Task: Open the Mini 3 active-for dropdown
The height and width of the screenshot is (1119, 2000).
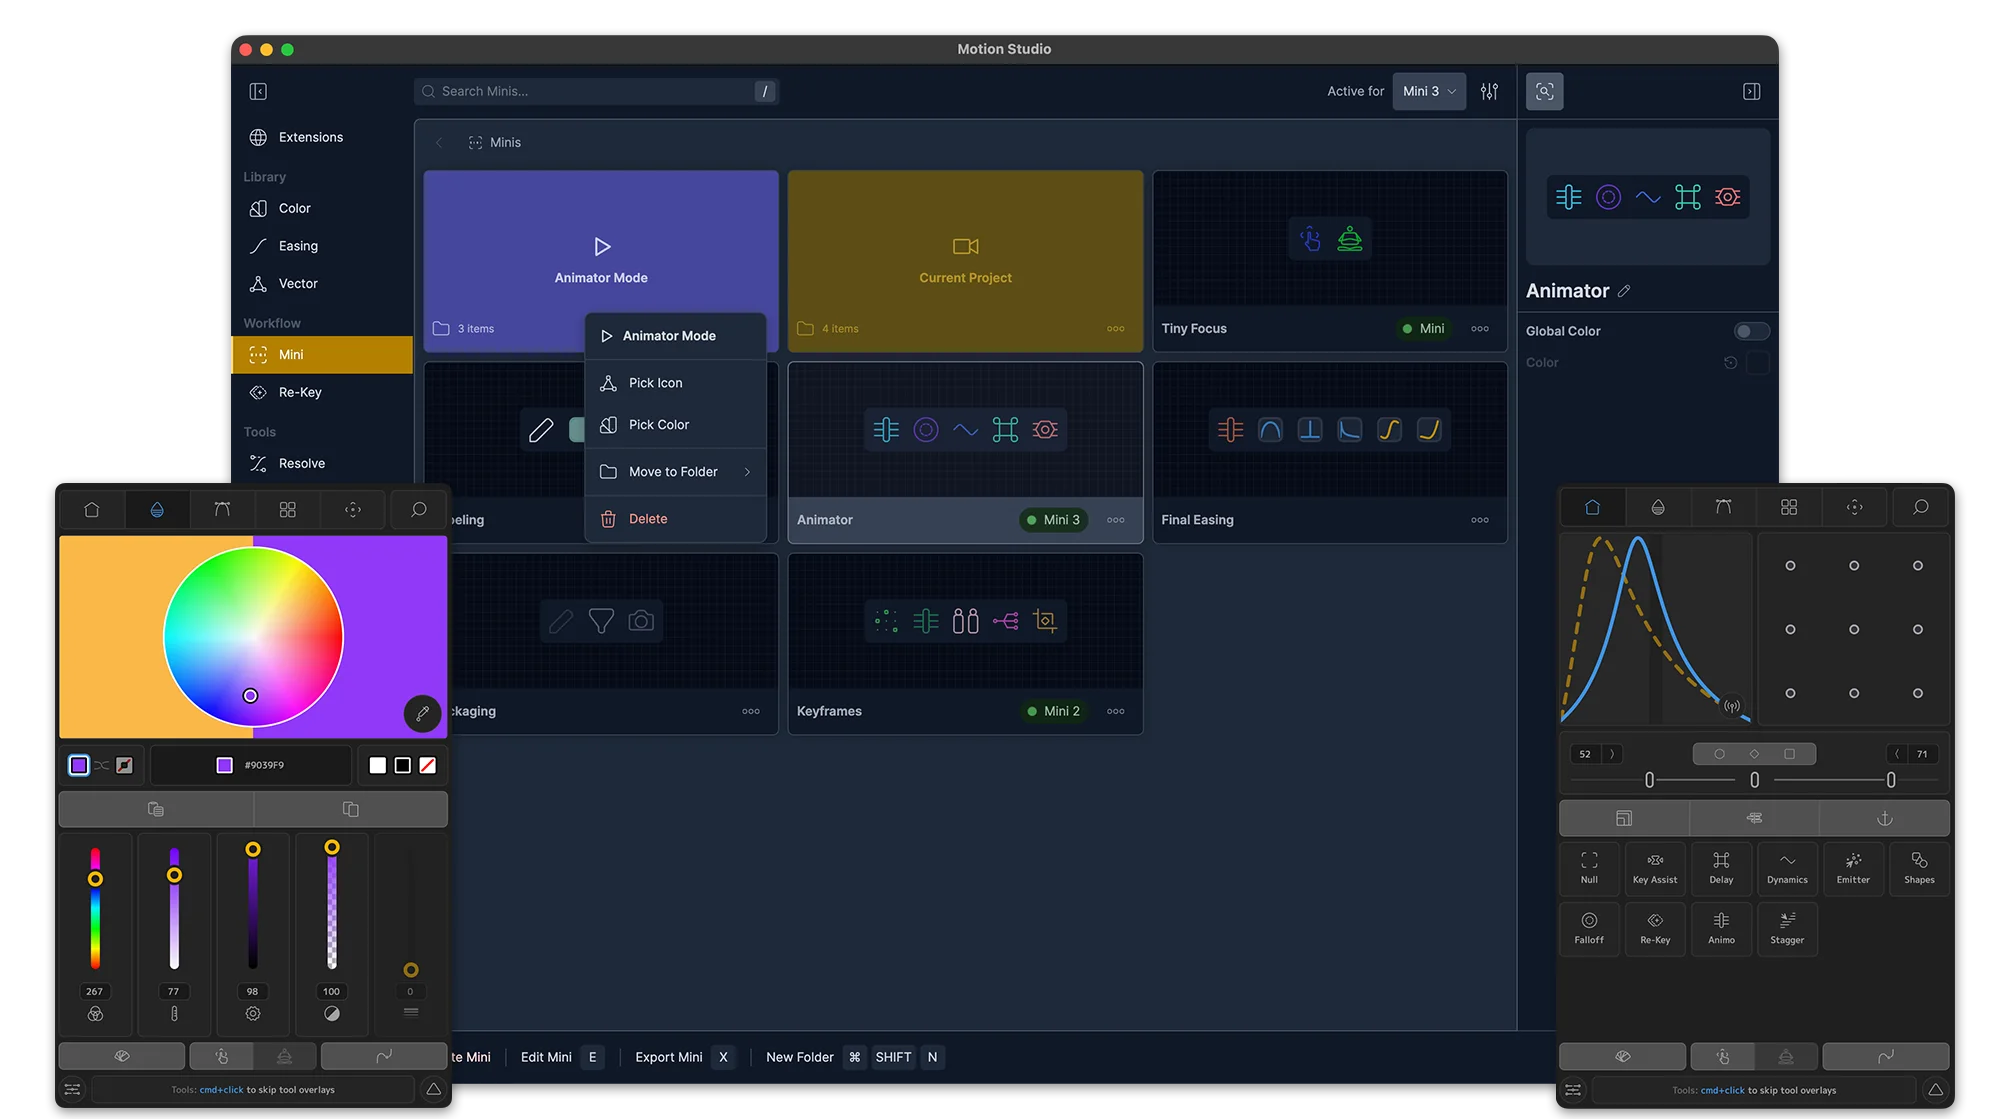Action: 1429,91
